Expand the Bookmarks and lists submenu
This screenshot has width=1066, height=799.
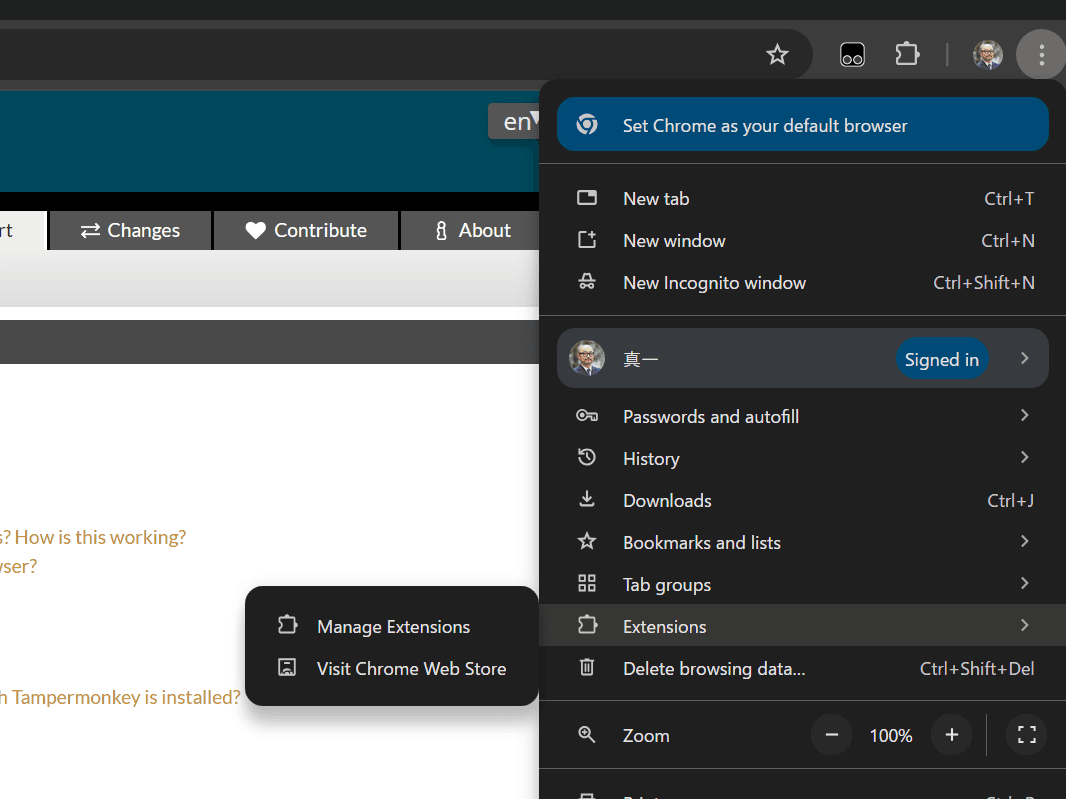coord(701,542)
